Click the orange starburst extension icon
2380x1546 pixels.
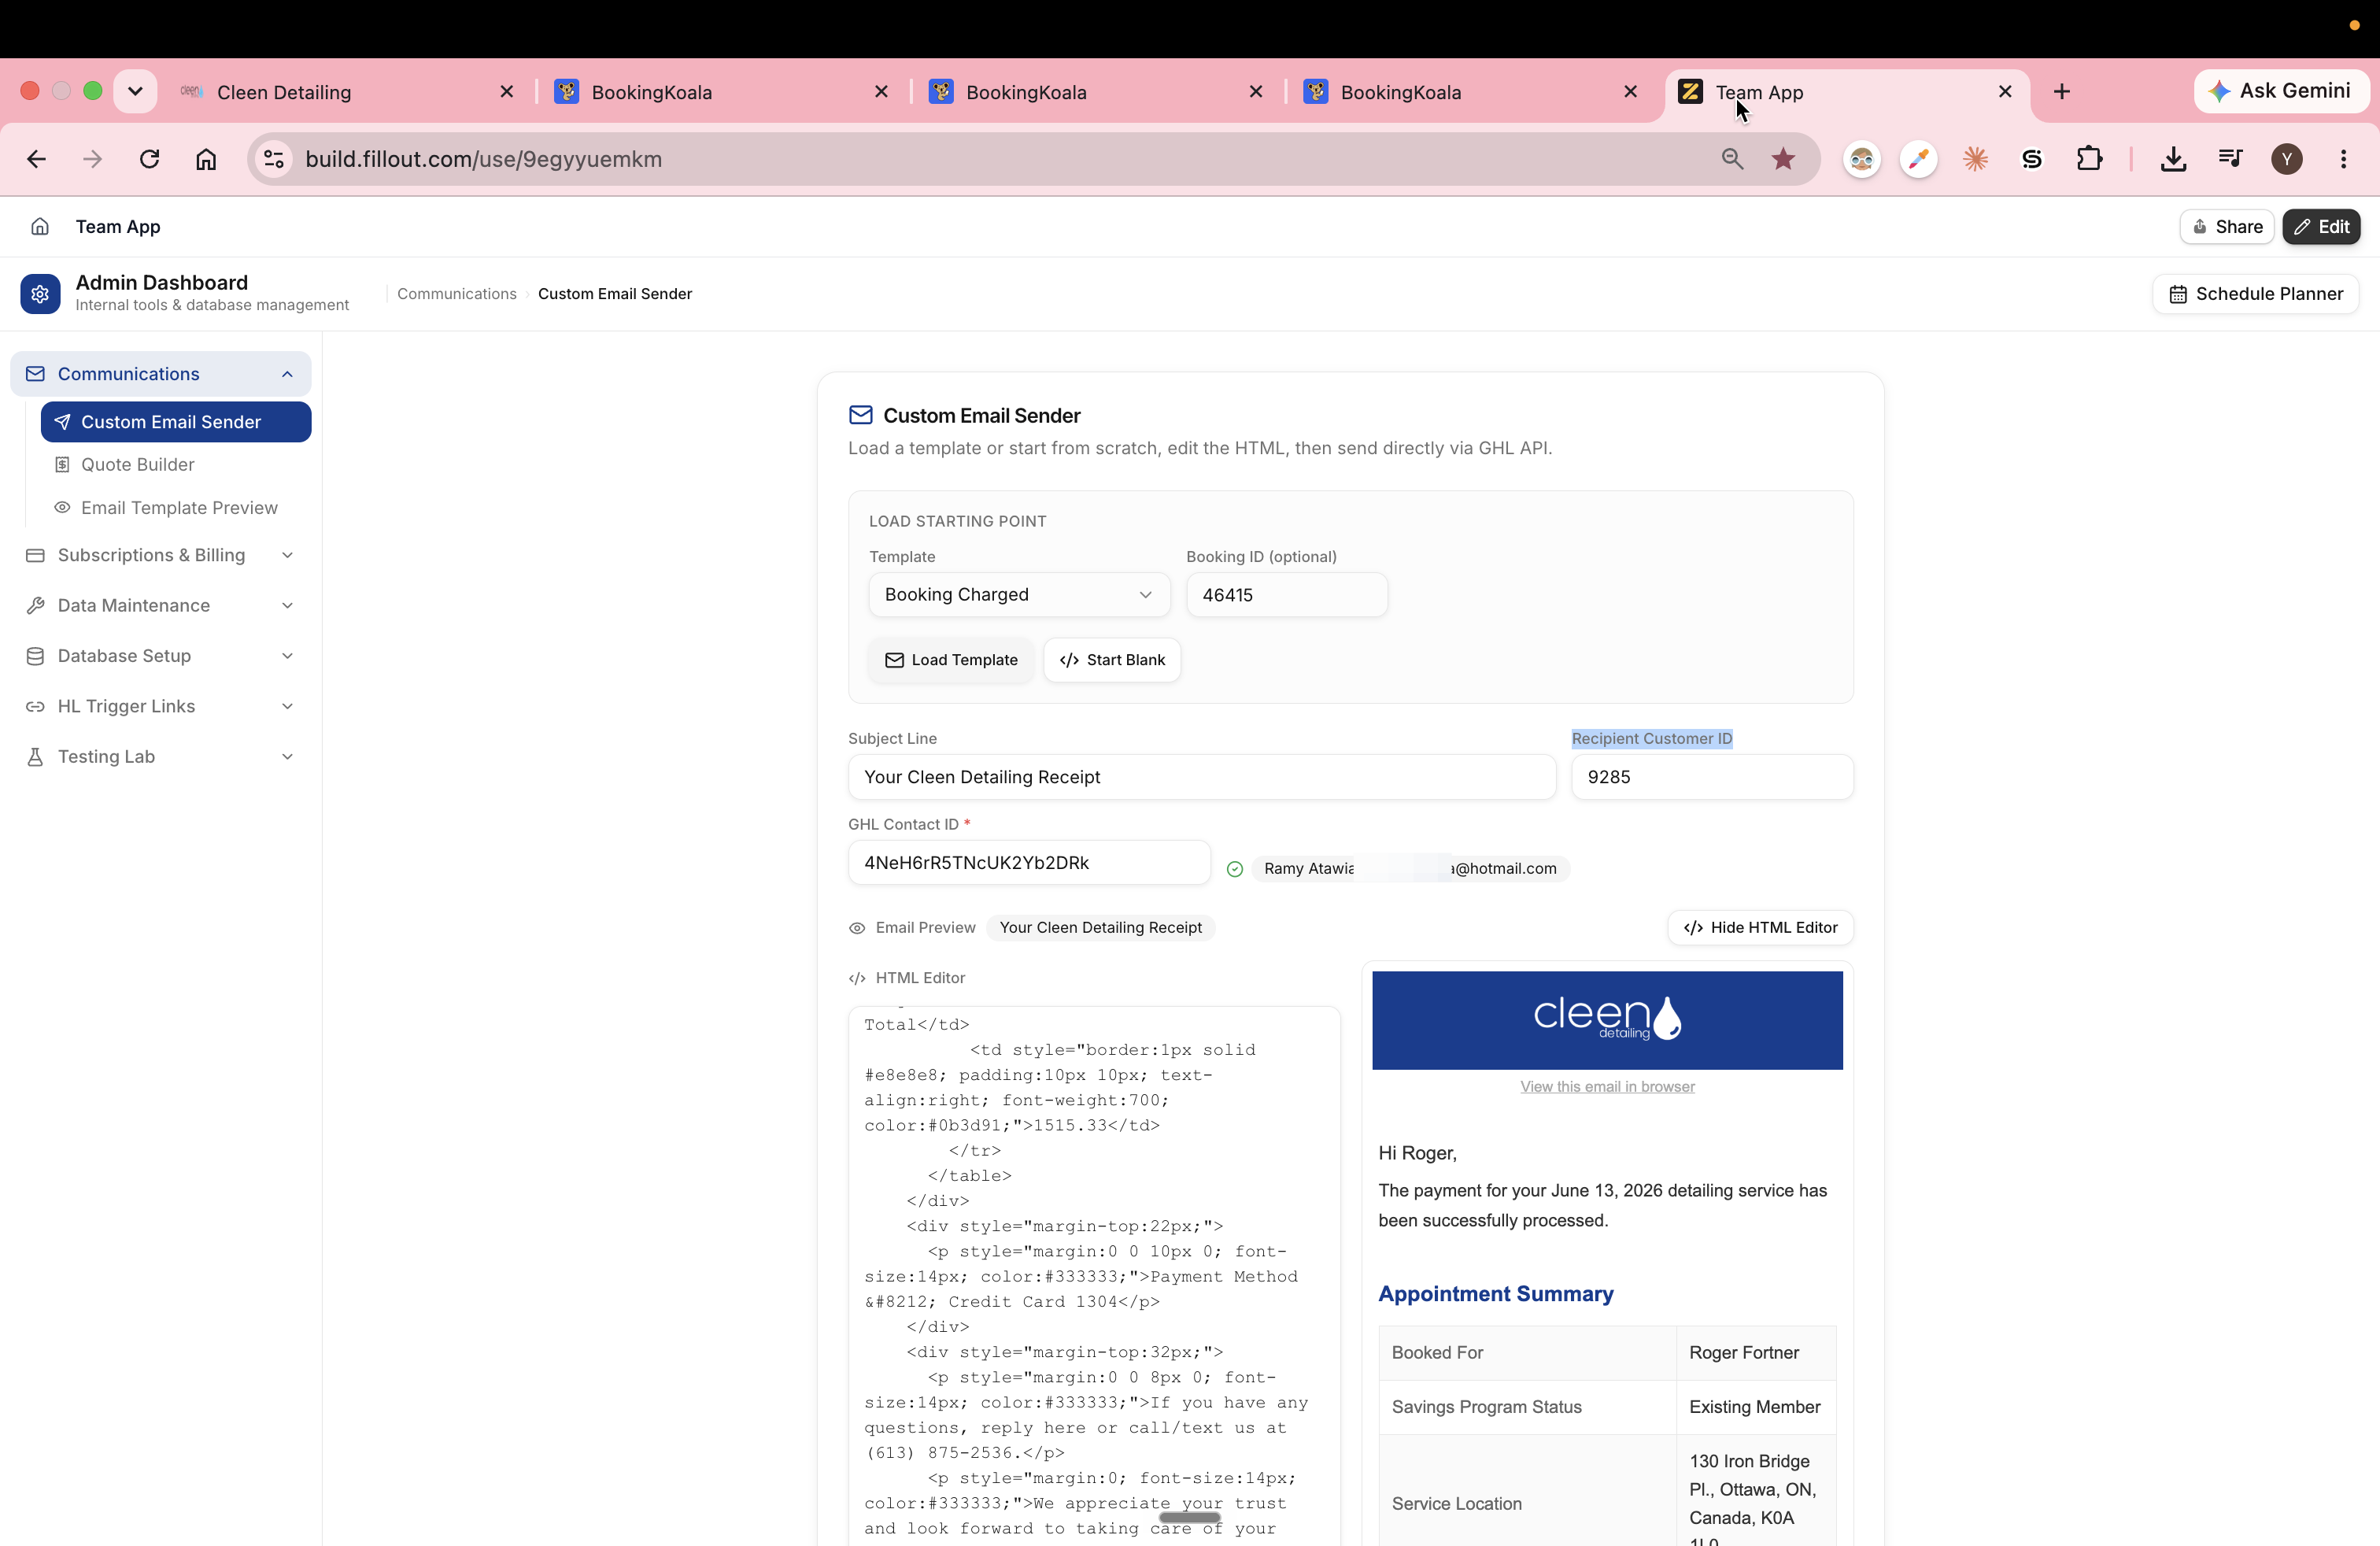coord(1975,159)
